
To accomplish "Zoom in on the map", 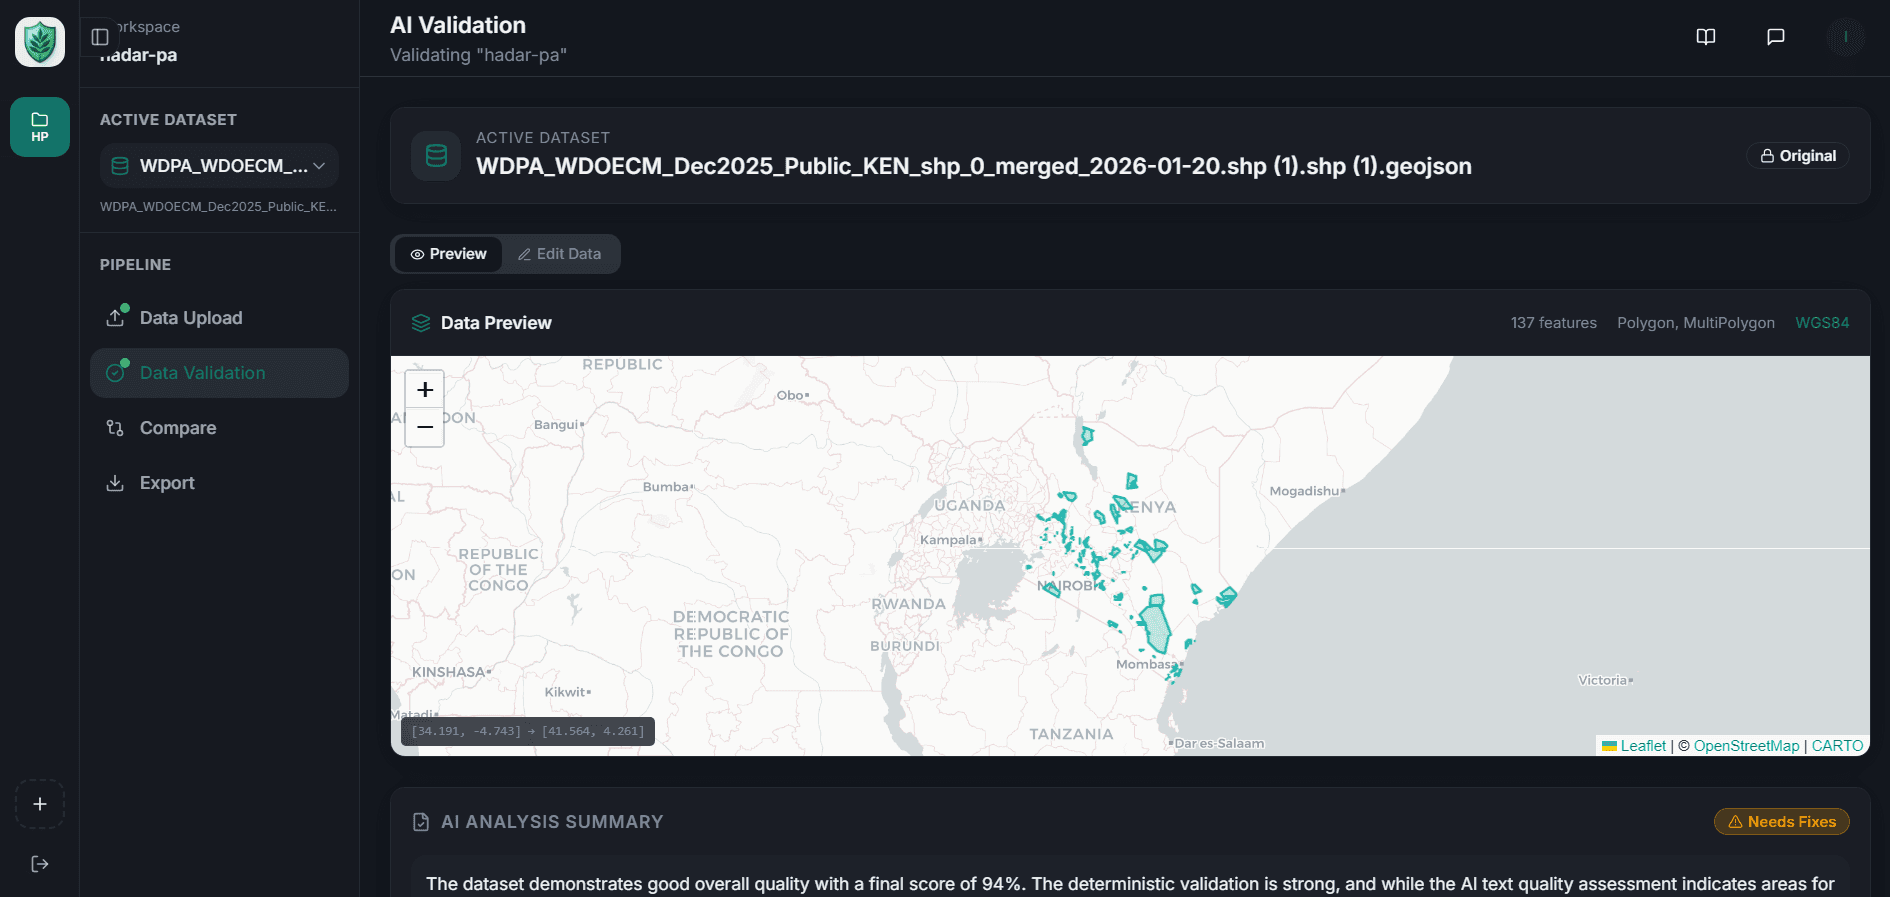I will pyautogui.click(x=425, y=389).
